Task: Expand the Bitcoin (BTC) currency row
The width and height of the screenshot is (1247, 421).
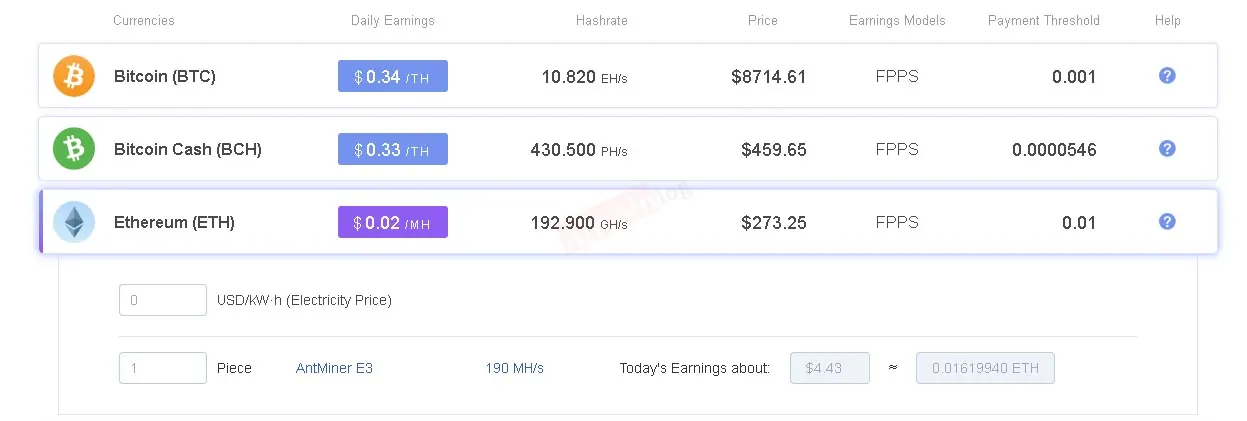Action: [628, 76]
